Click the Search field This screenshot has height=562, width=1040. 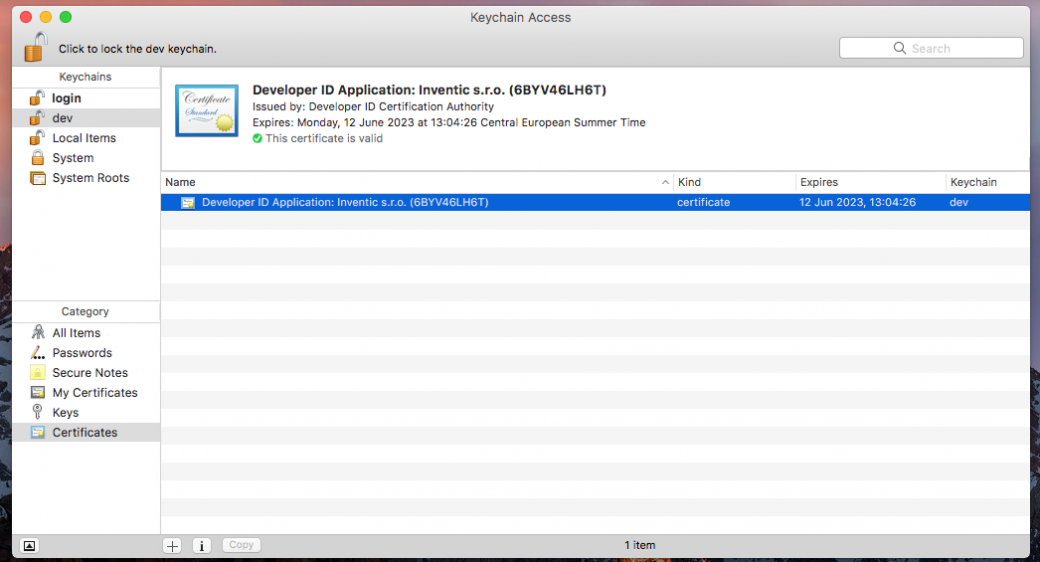[931, 48]
